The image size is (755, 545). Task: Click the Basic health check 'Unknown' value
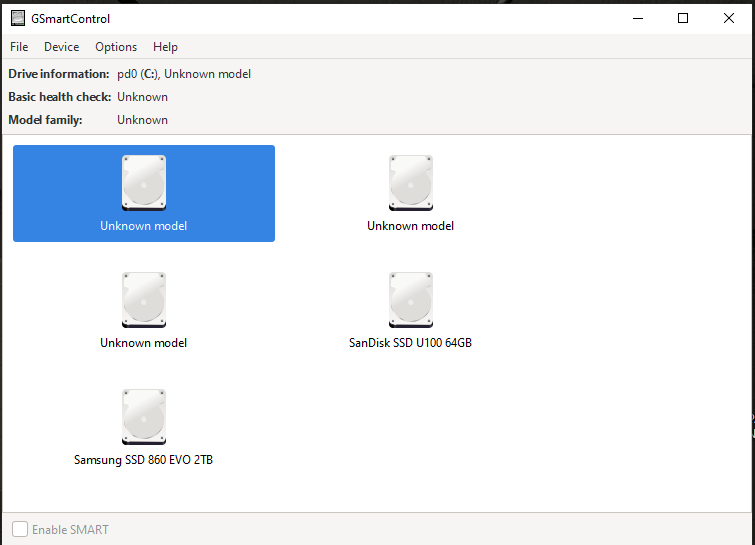(143, 97)
